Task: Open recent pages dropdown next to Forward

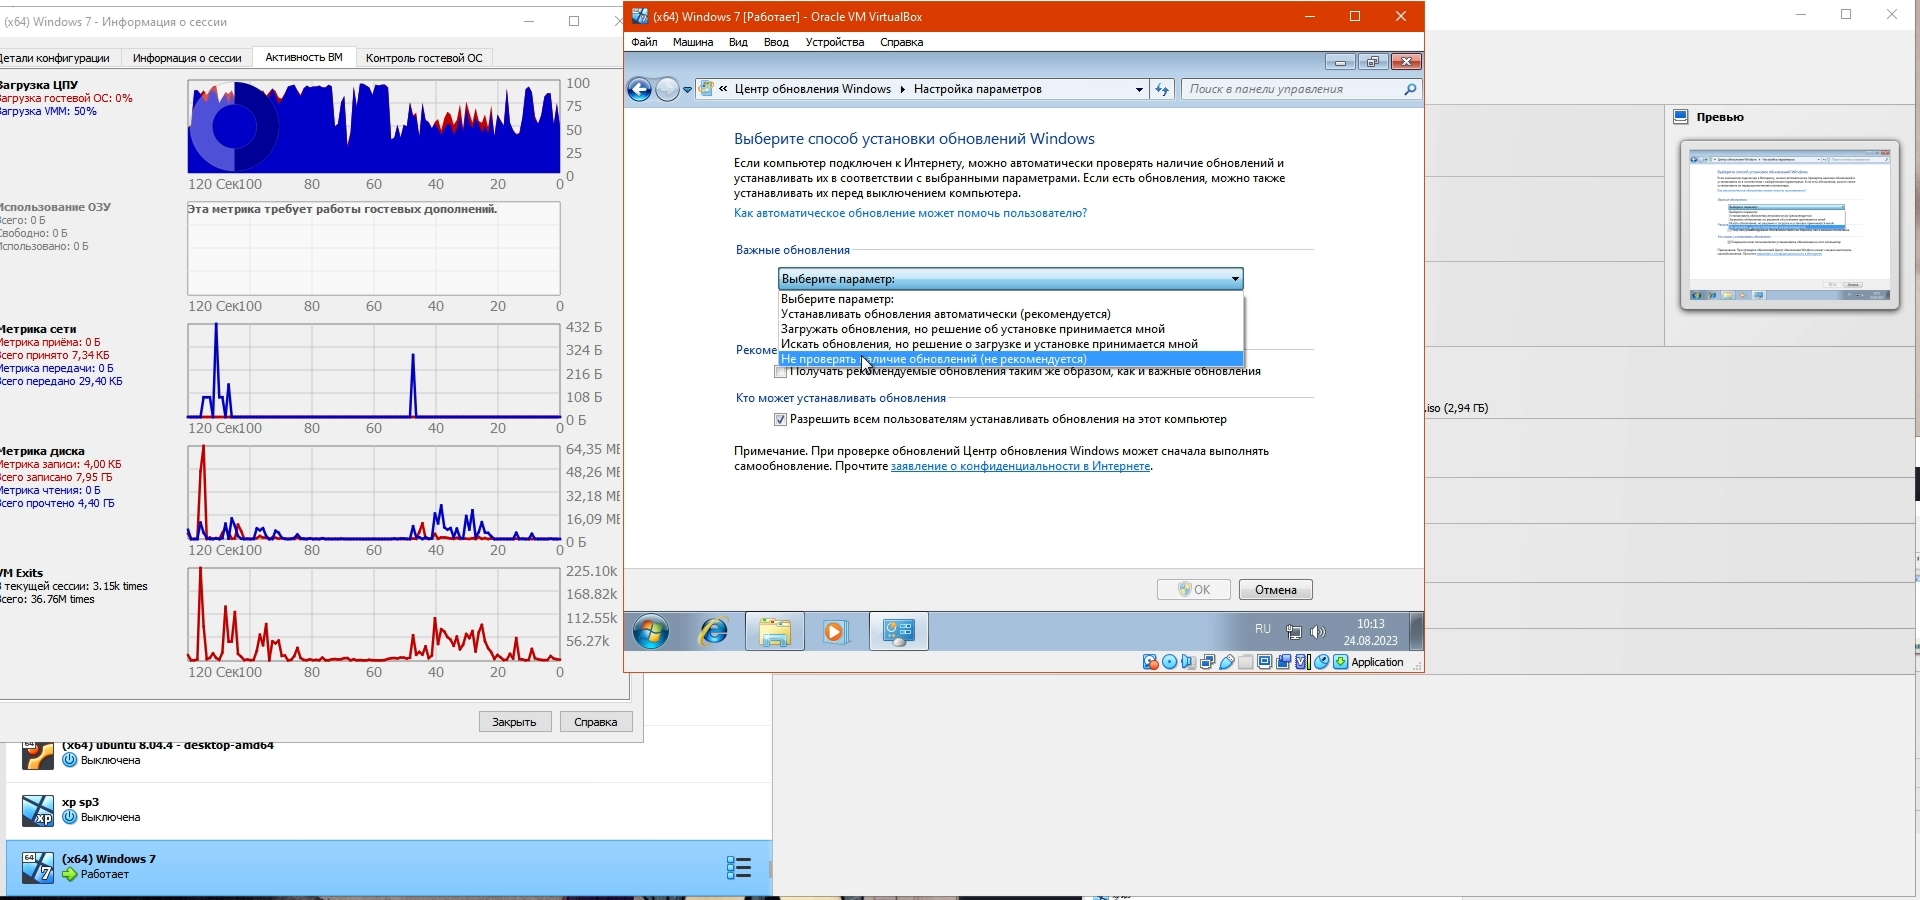Action: pos(687,90)
